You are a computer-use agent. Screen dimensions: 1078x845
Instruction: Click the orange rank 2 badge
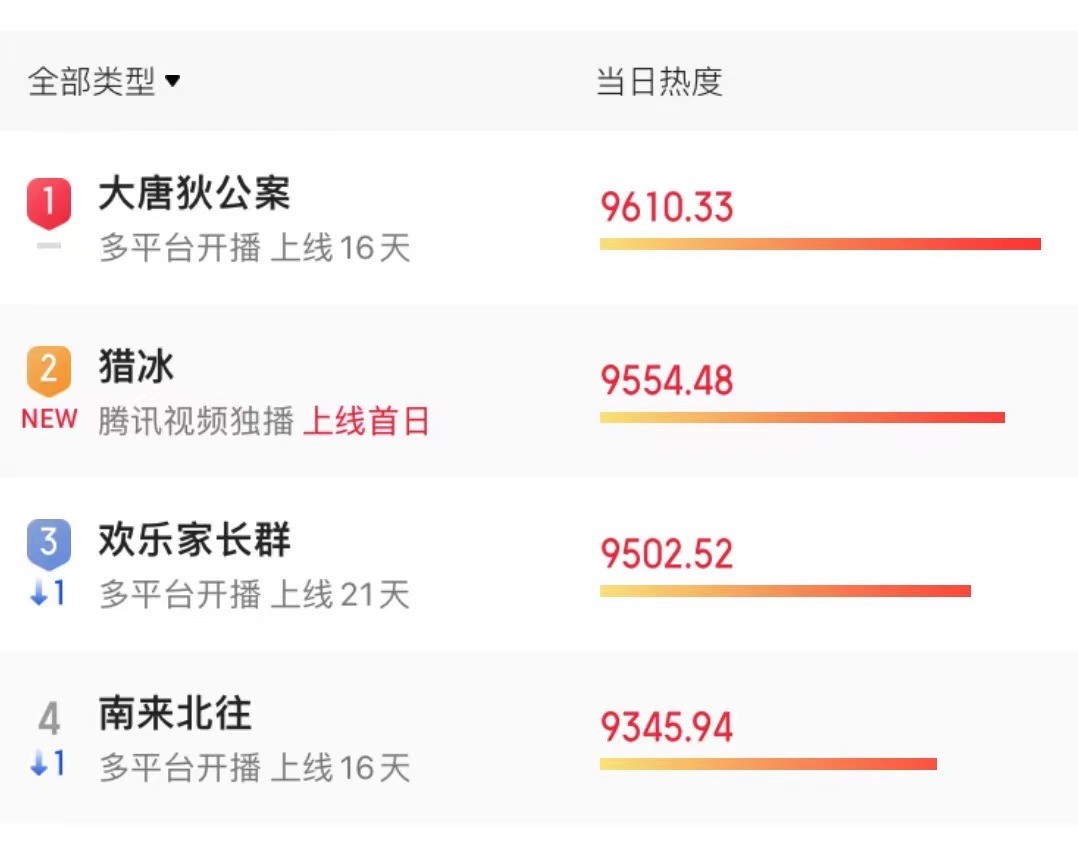pos(49,371)
